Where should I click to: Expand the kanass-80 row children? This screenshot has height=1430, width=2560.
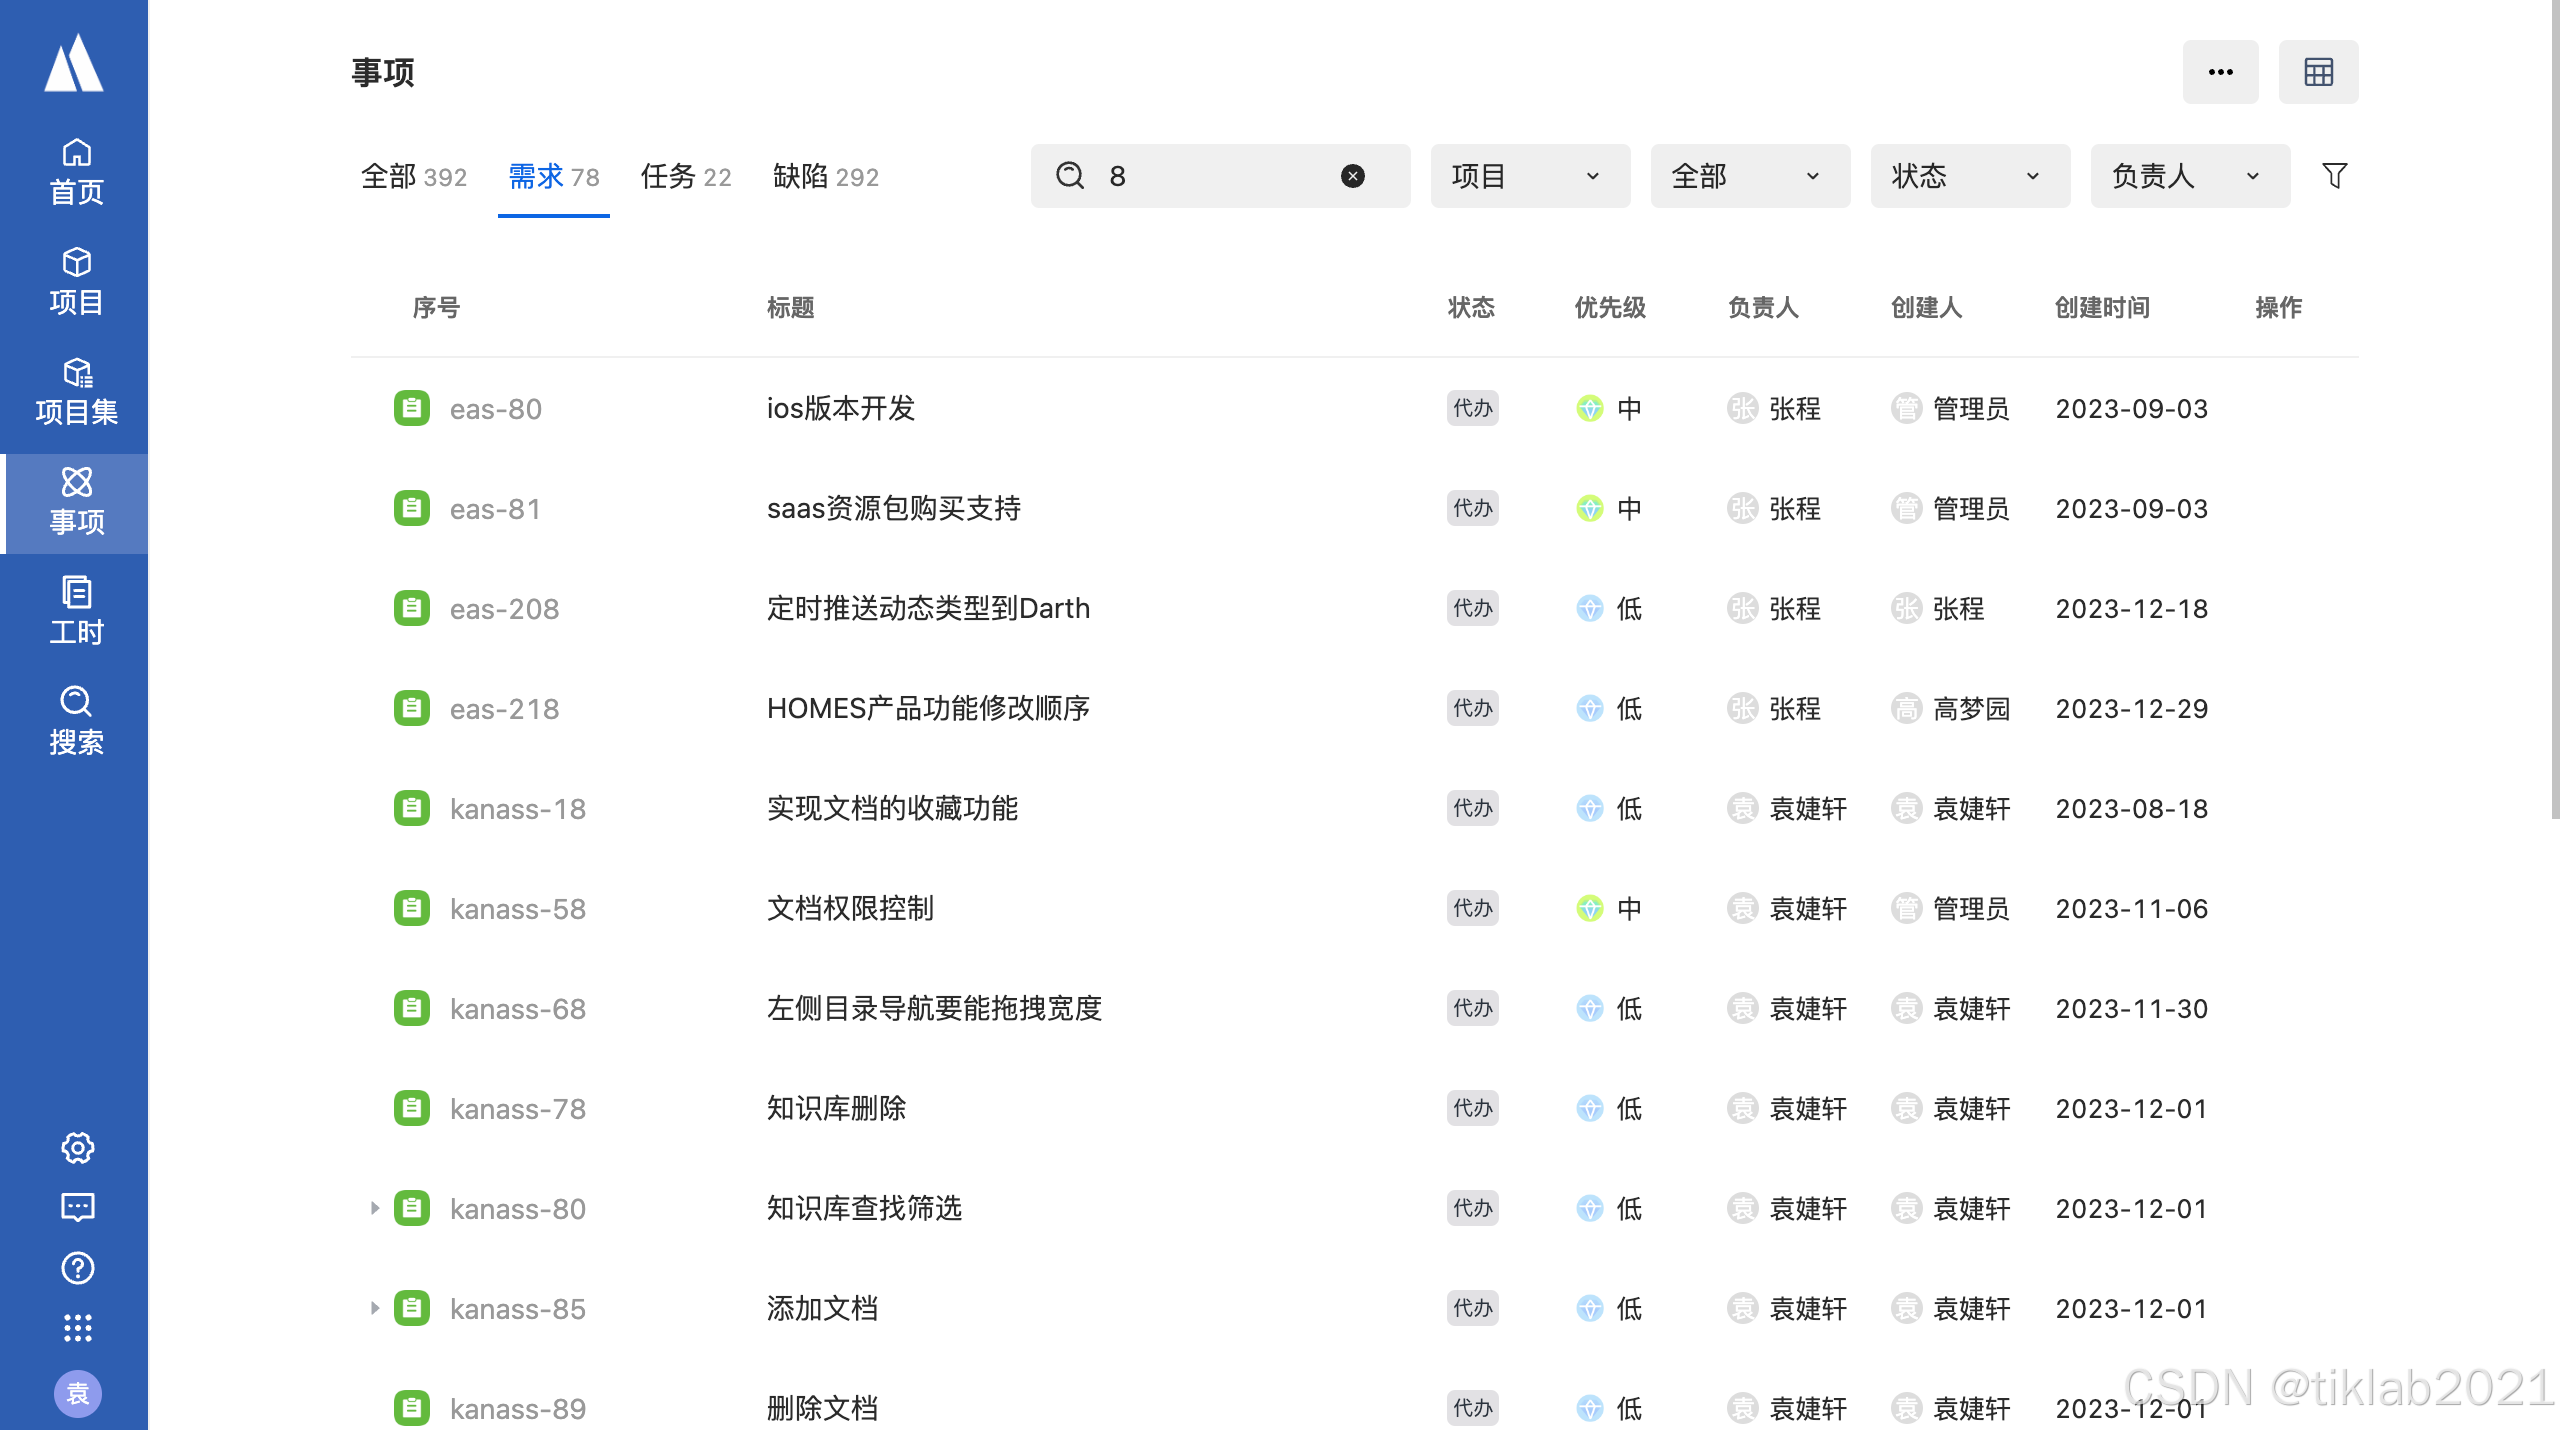click(x=374, y=1208)
